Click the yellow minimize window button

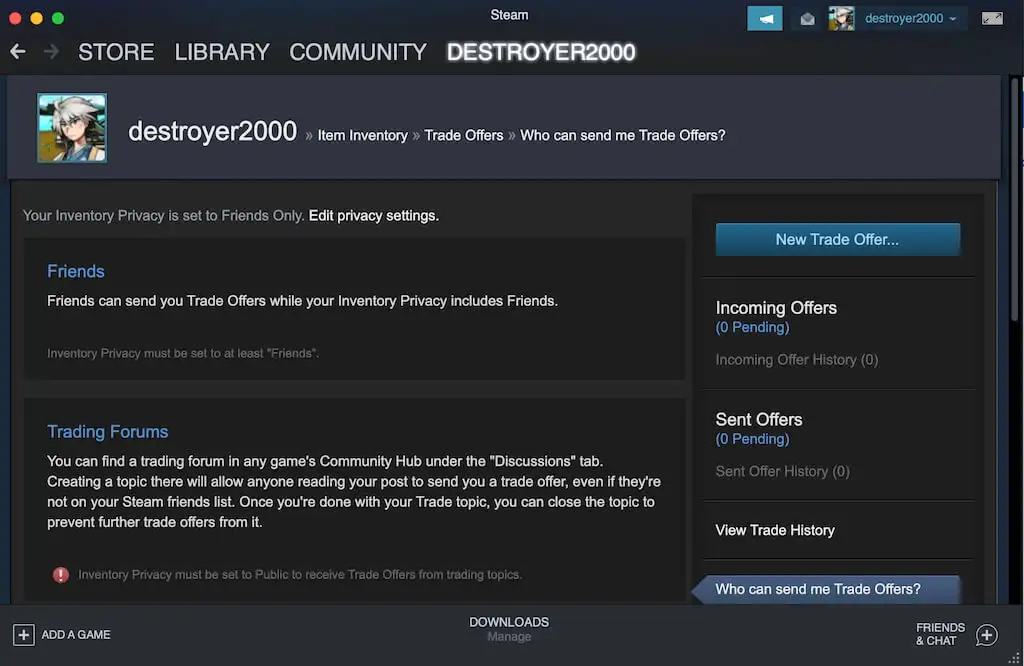37,18
